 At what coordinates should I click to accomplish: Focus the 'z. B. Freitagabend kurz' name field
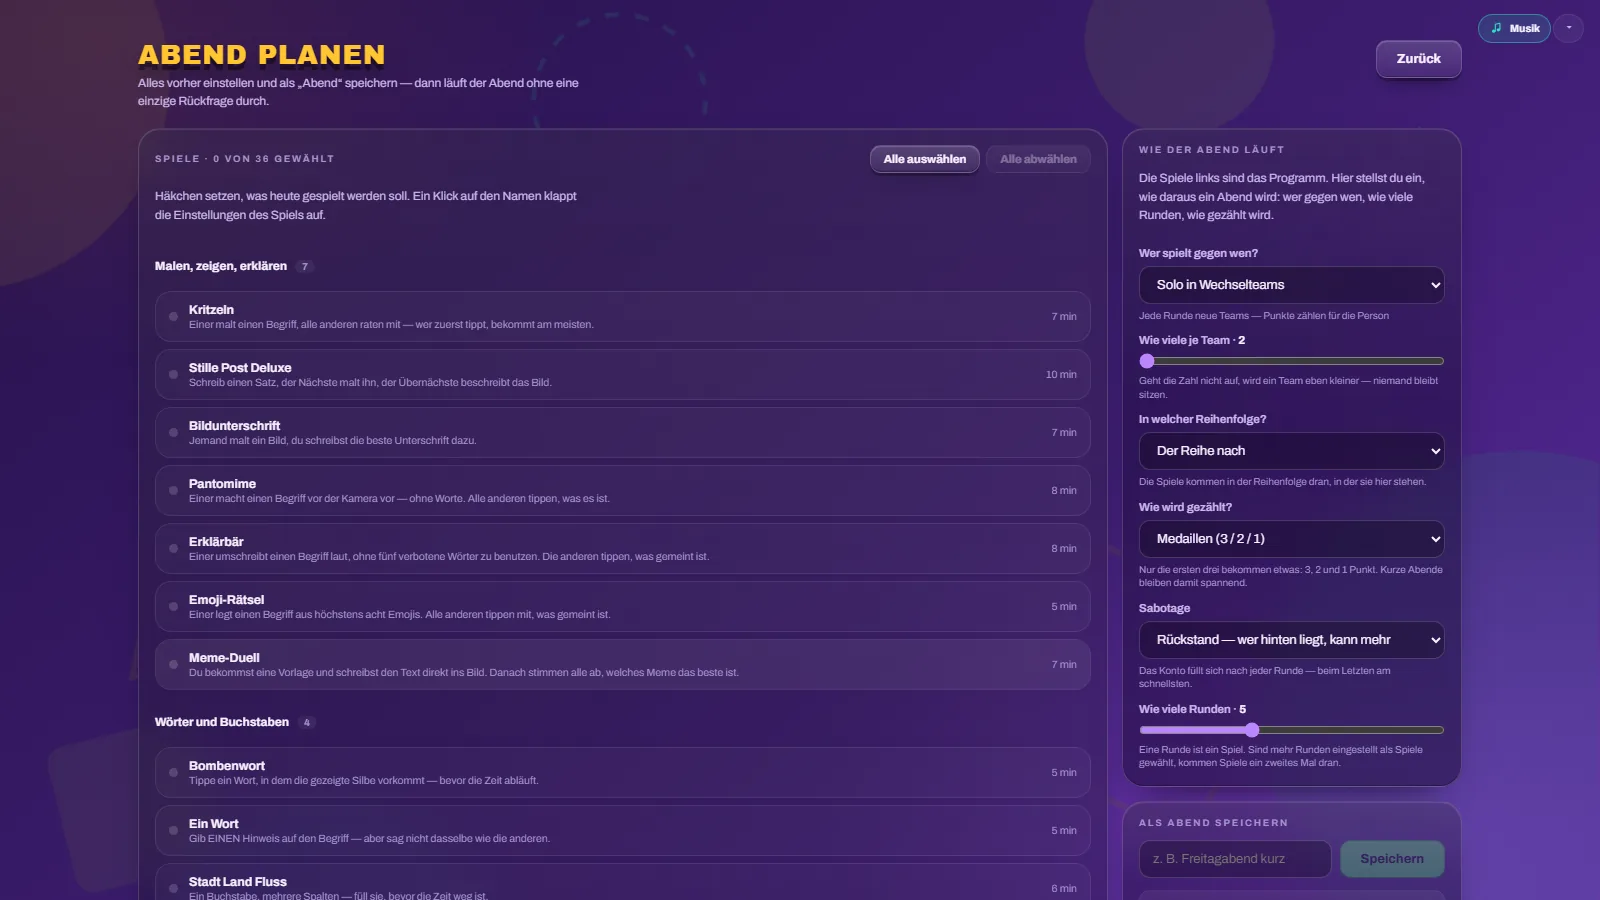click(x=1235, y=859)
